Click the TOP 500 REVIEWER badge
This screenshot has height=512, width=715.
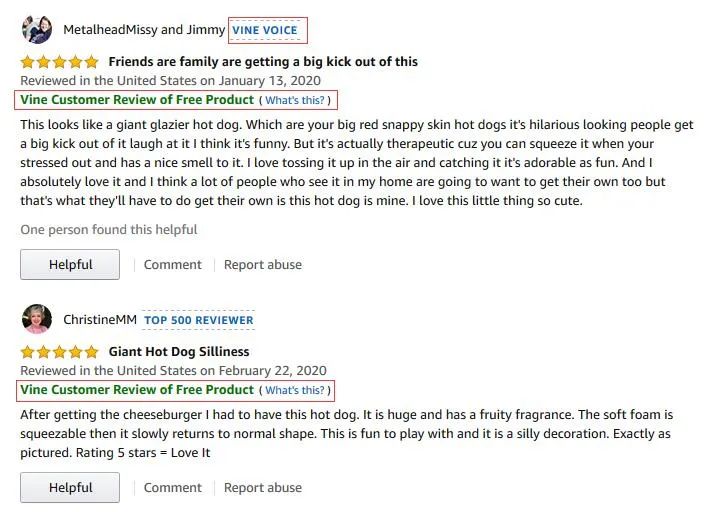coord(198,320)
